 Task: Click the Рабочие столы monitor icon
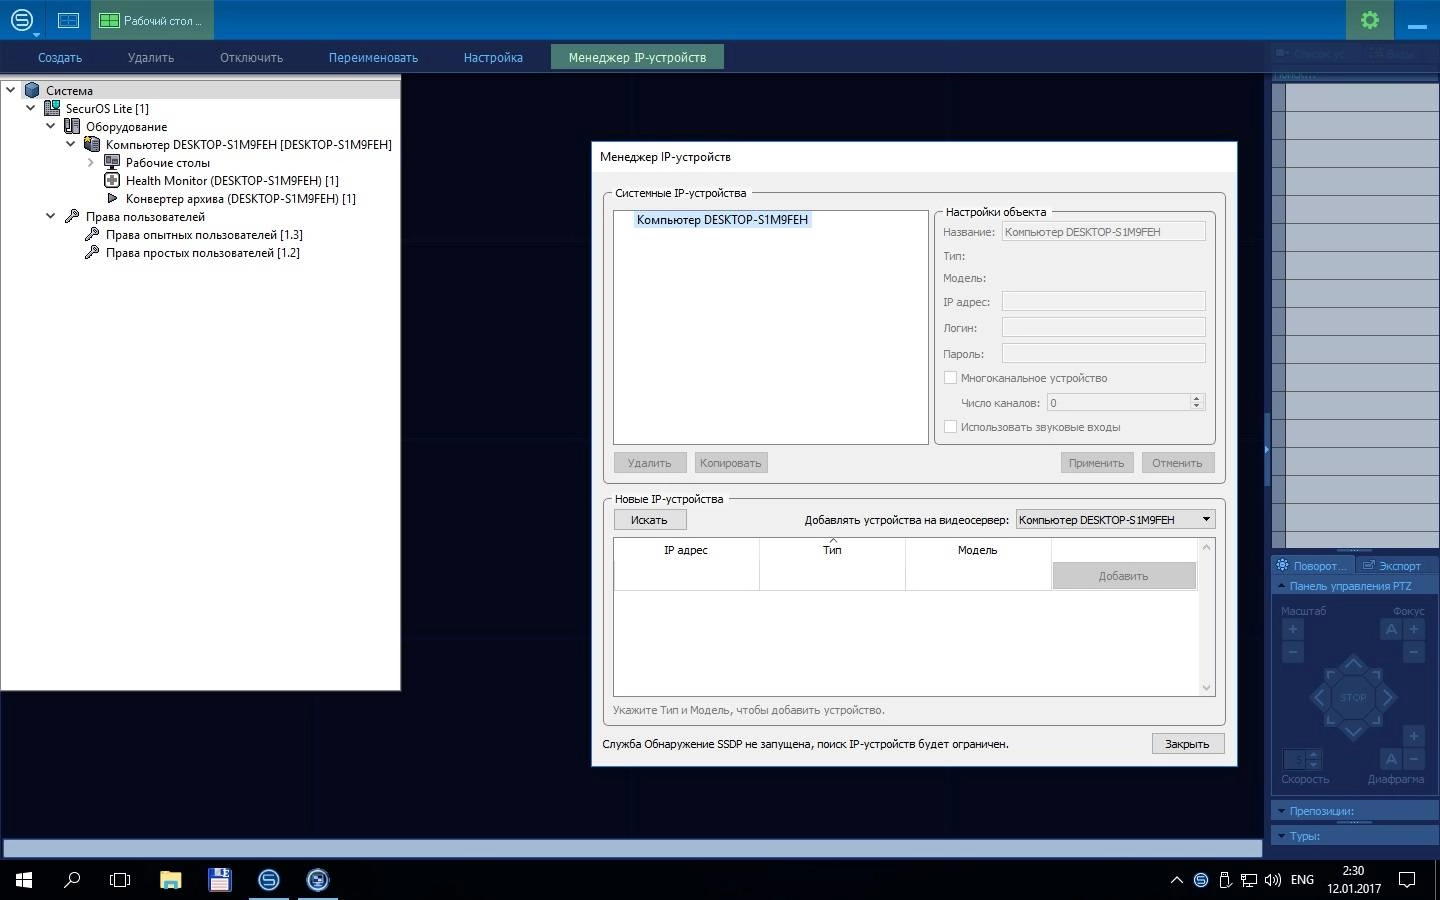pyautogui.click(x=112, y=162)
